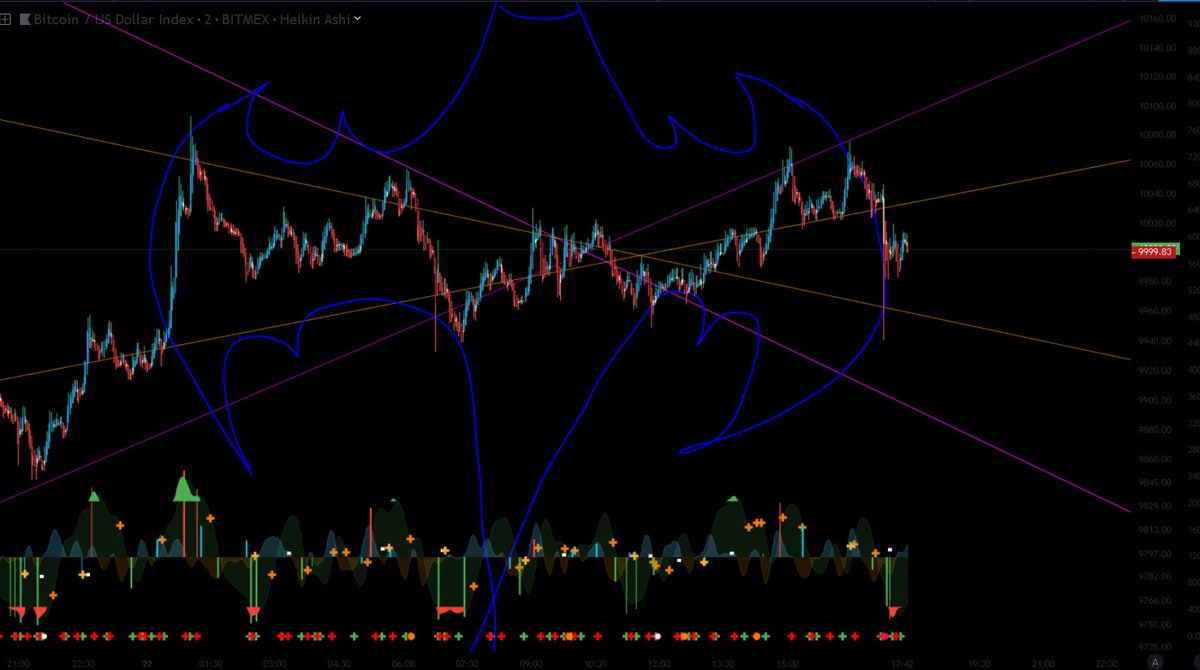Click the 17:42 time axis label
The height and width of the screenshot is (670, 1200).
coord(902,662)
